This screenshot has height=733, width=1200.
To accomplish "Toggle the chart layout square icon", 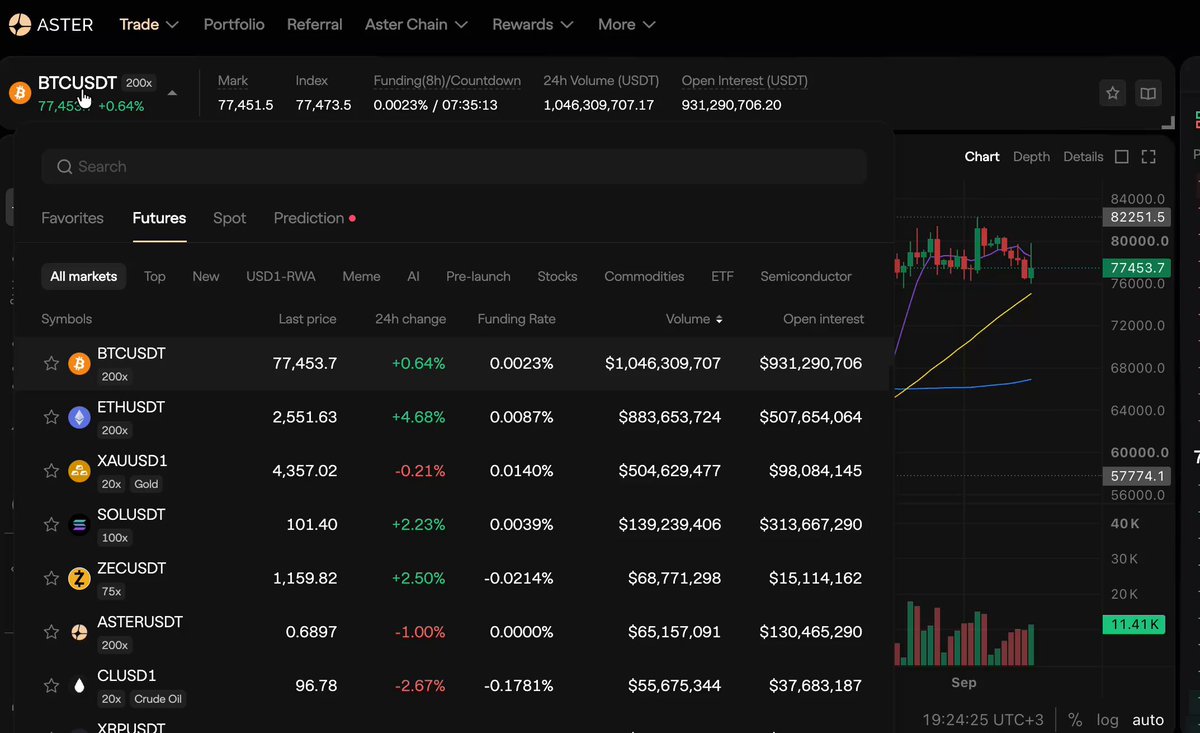I will [1122, 157].
